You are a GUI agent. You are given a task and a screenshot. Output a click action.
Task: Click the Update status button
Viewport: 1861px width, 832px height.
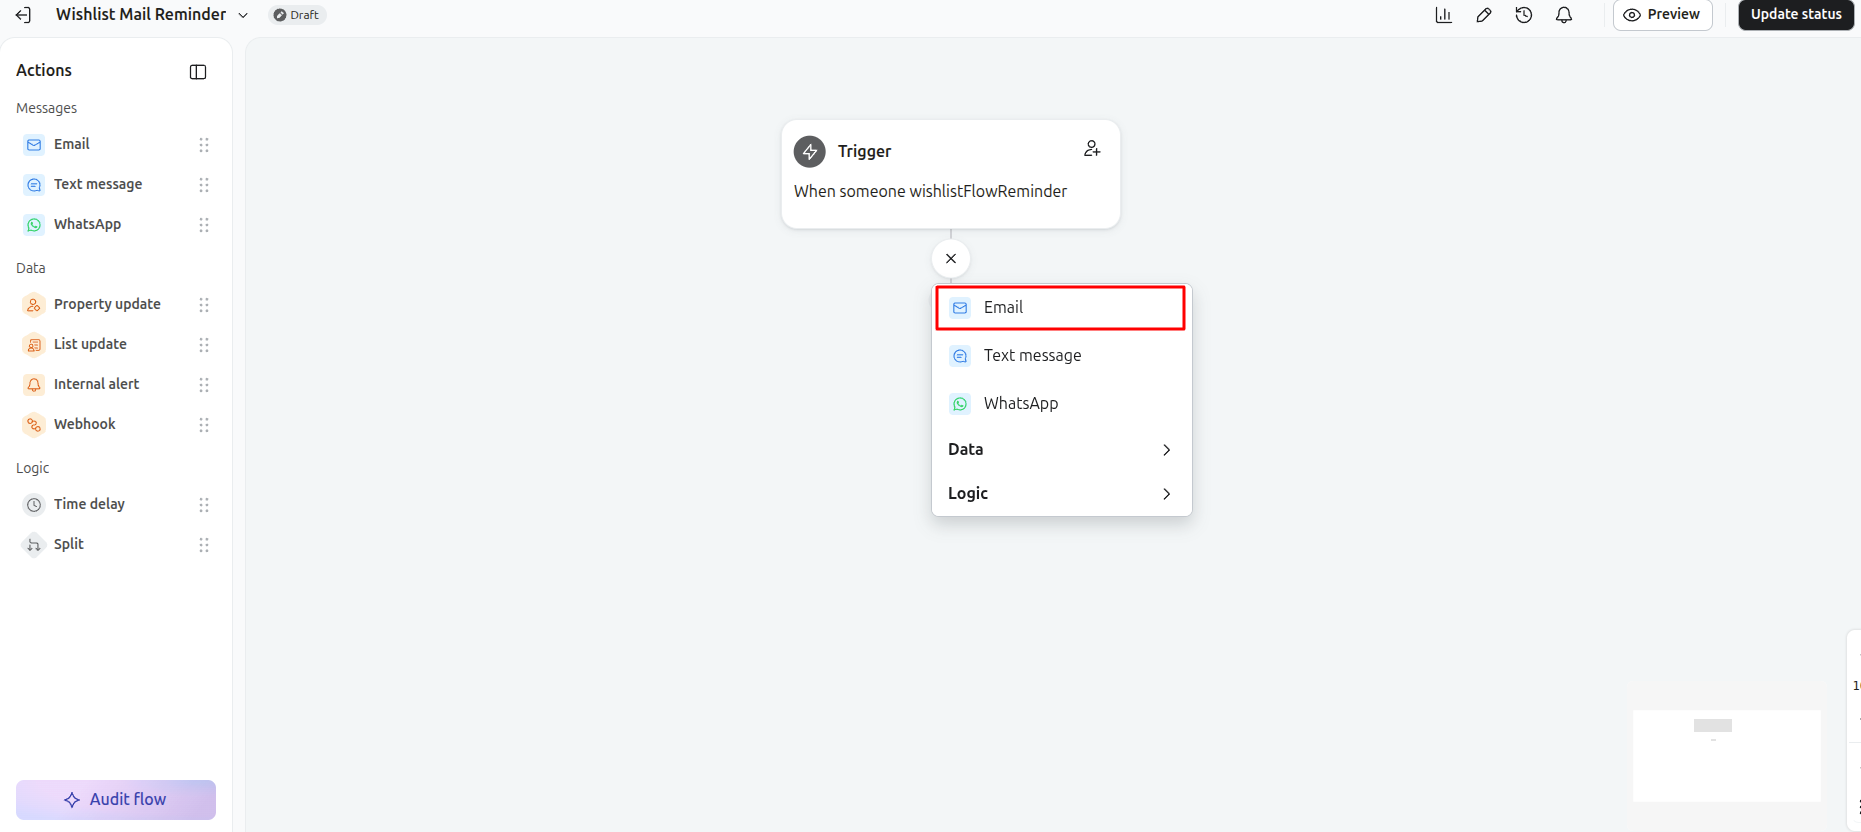(1796, 15)
